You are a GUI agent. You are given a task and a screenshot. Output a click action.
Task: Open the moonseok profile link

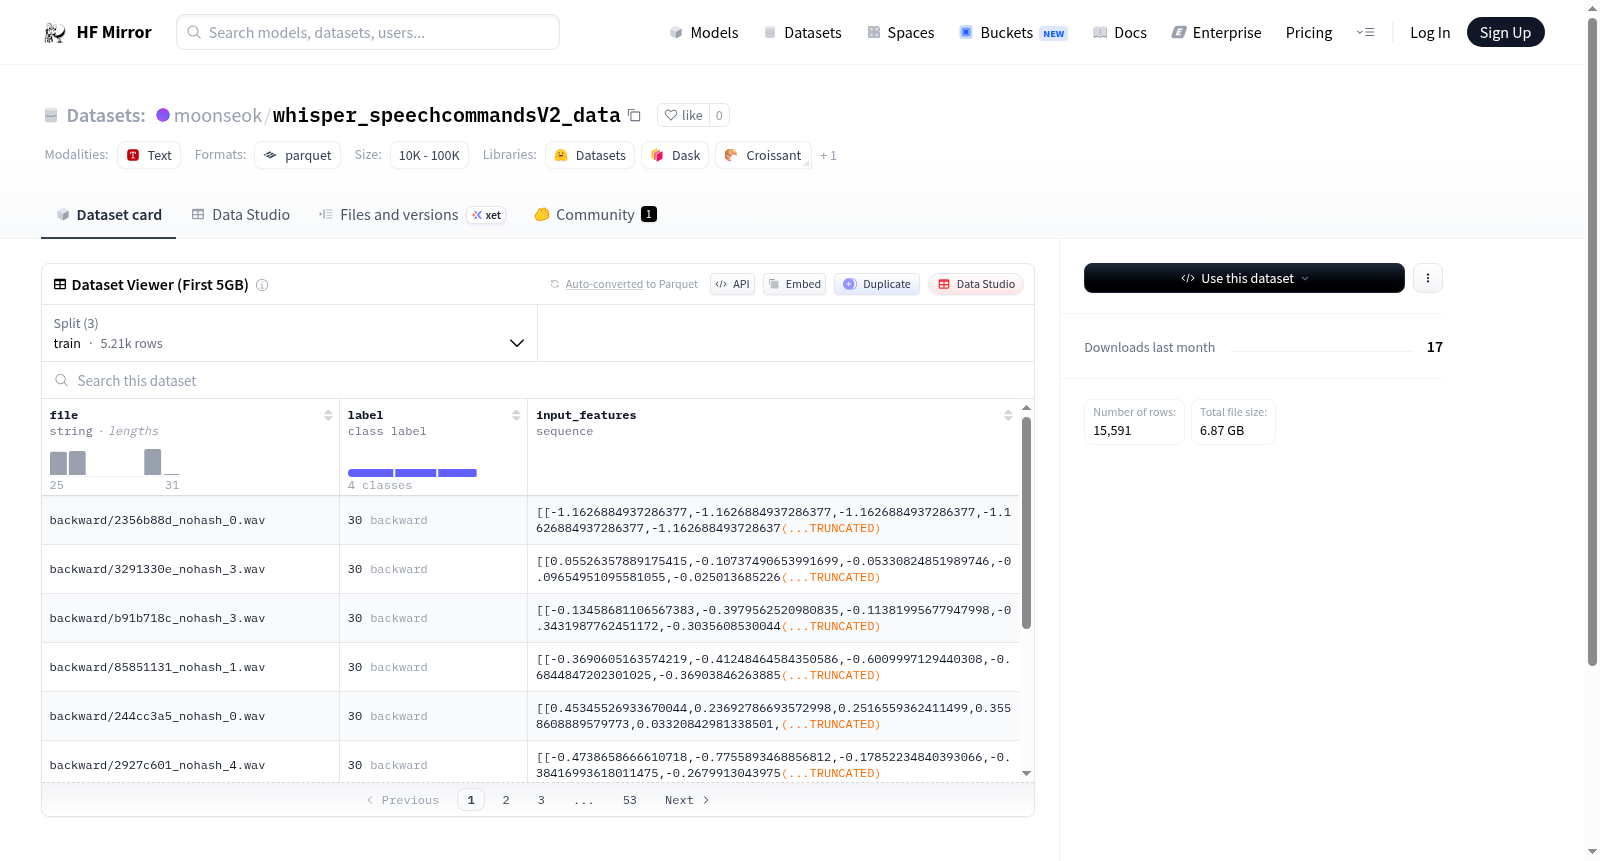(218, 116)
